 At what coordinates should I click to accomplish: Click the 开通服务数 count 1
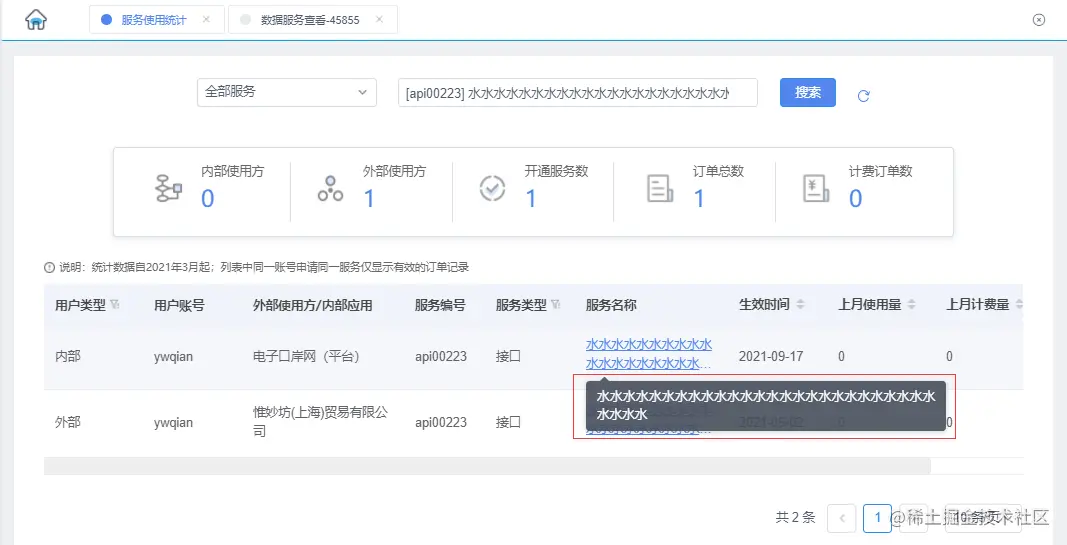pos(531,199)
